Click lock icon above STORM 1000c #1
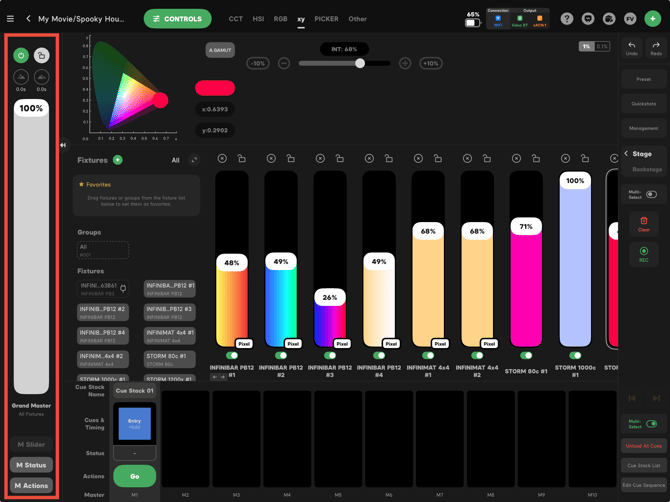The height and width of the screenshot is (502, 670). [x=585, y=159]
